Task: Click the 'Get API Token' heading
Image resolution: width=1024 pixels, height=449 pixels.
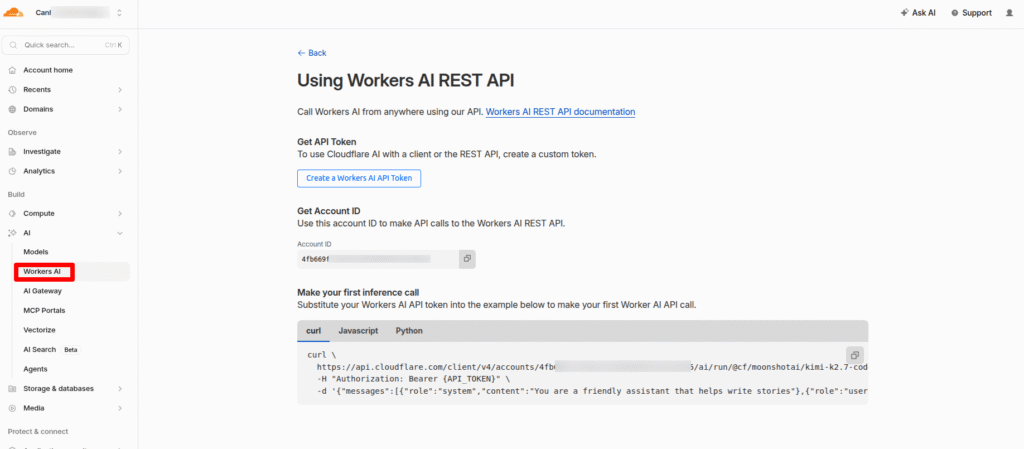Action: click(x=327, y=142)
